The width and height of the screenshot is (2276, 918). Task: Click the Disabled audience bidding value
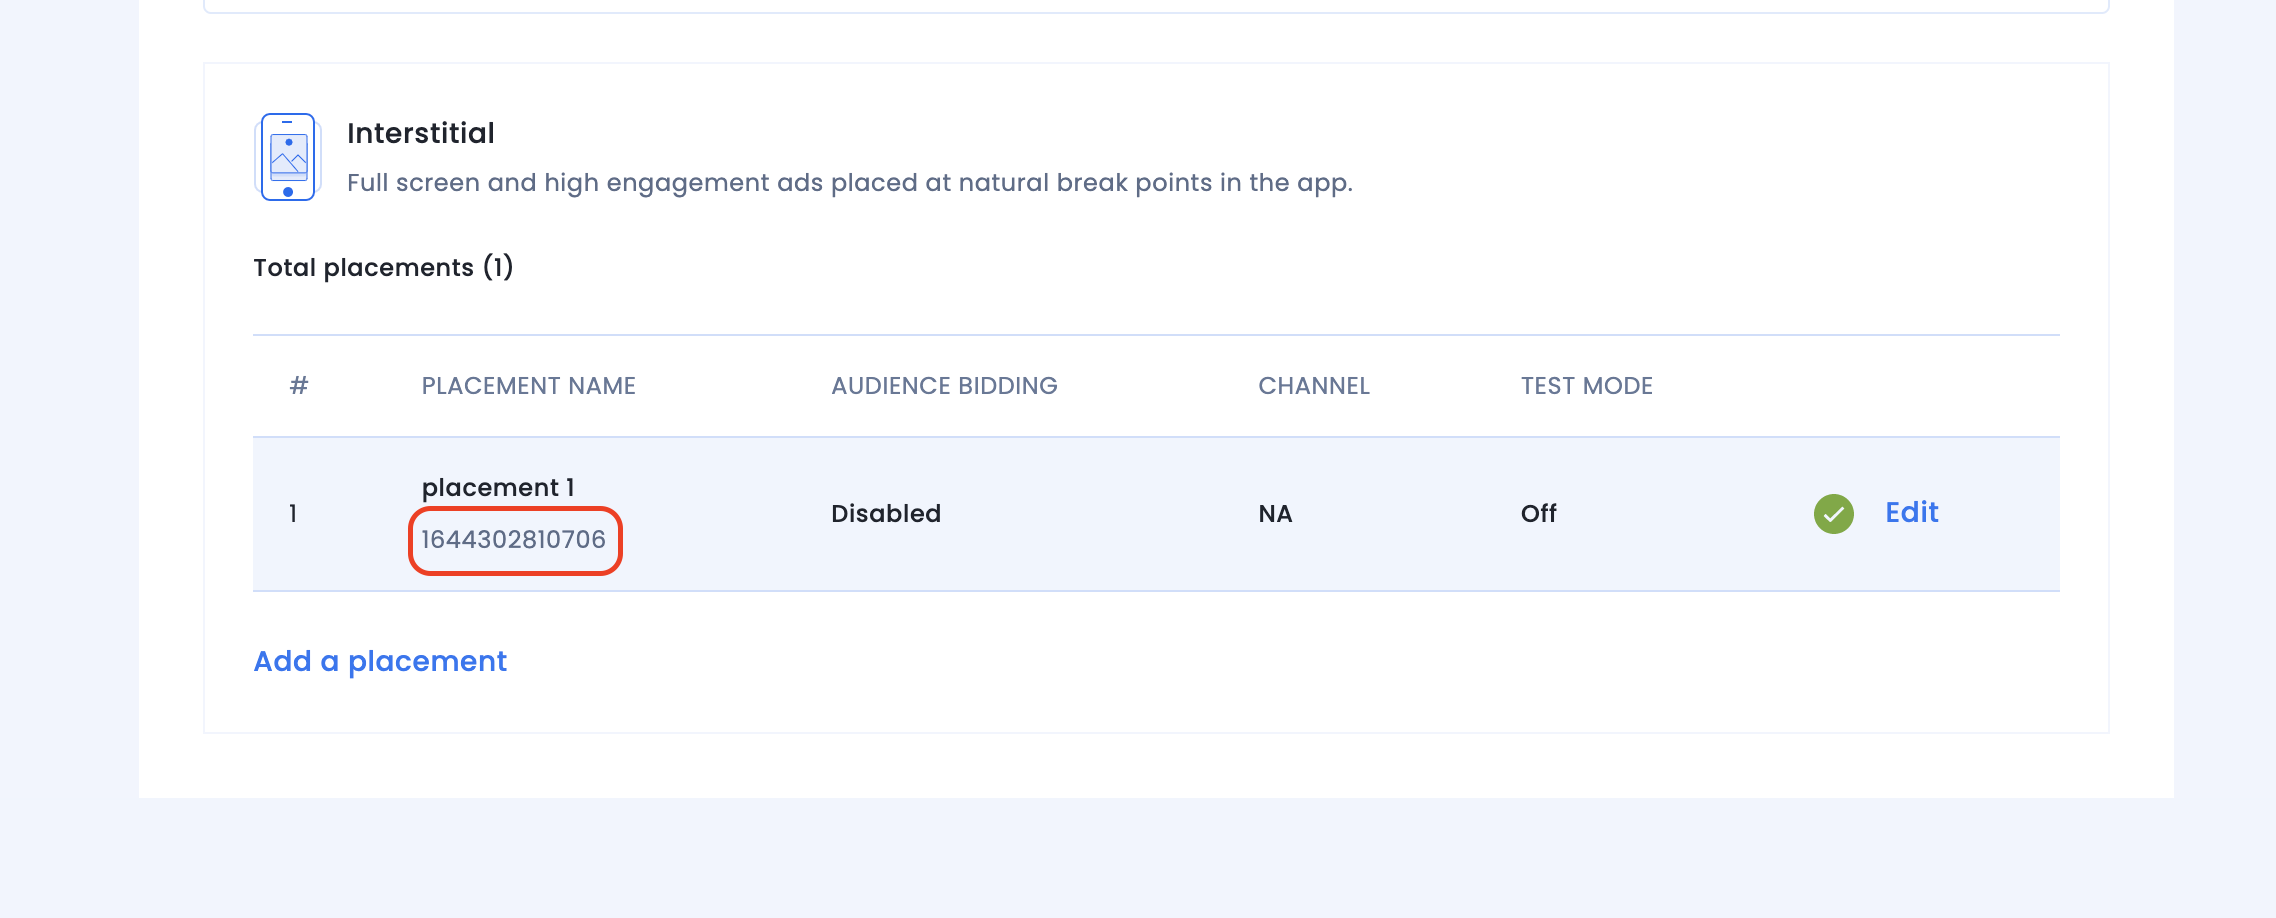[x=886, y=514]
